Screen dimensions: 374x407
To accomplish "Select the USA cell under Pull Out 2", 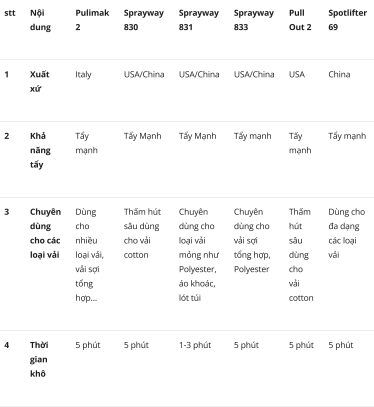I will [x=297, y=74].
